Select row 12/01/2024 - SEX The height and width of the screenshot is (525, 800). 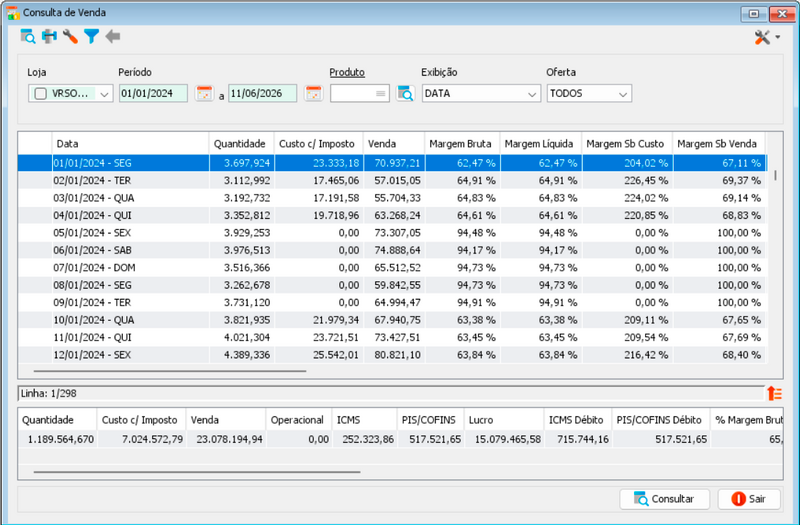pyautogui.click(x=392, y=355)
